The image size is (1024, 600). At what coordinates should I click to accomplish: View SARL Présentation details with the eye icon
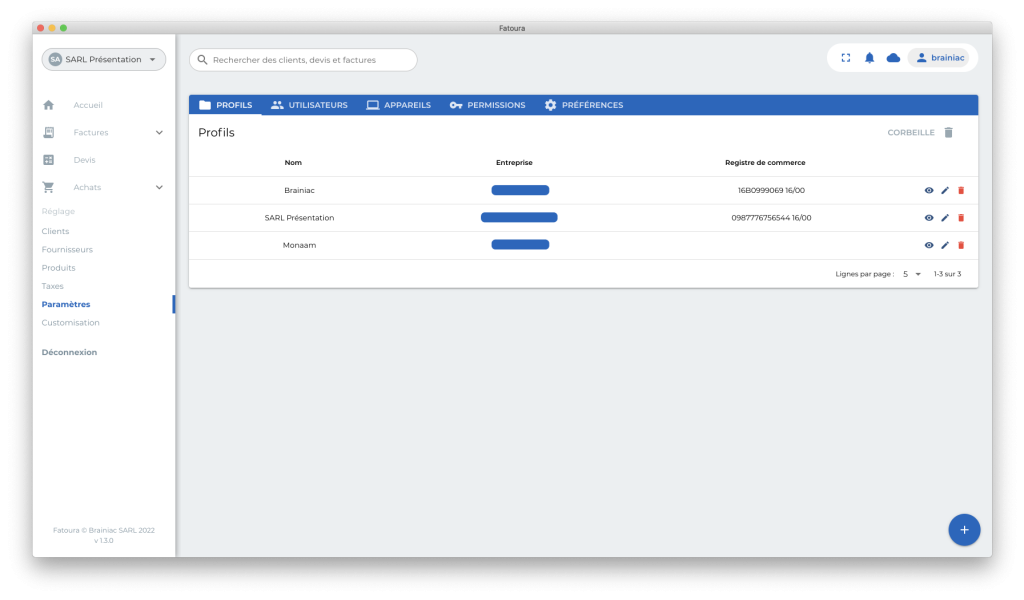(x=928, y=217)
